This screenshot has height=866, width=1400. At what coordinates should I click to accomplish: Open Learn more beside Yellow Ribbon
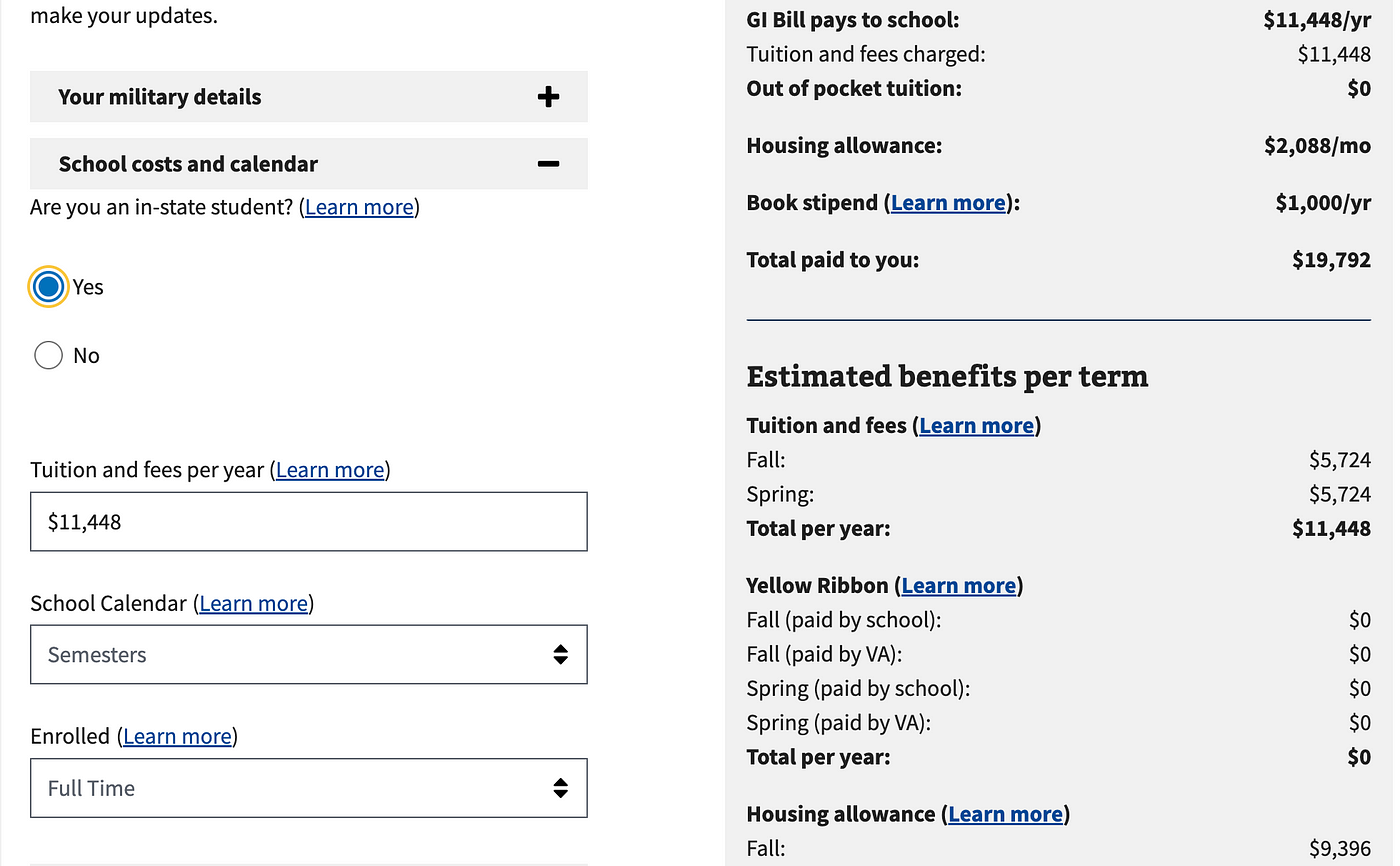pos(958,586)
